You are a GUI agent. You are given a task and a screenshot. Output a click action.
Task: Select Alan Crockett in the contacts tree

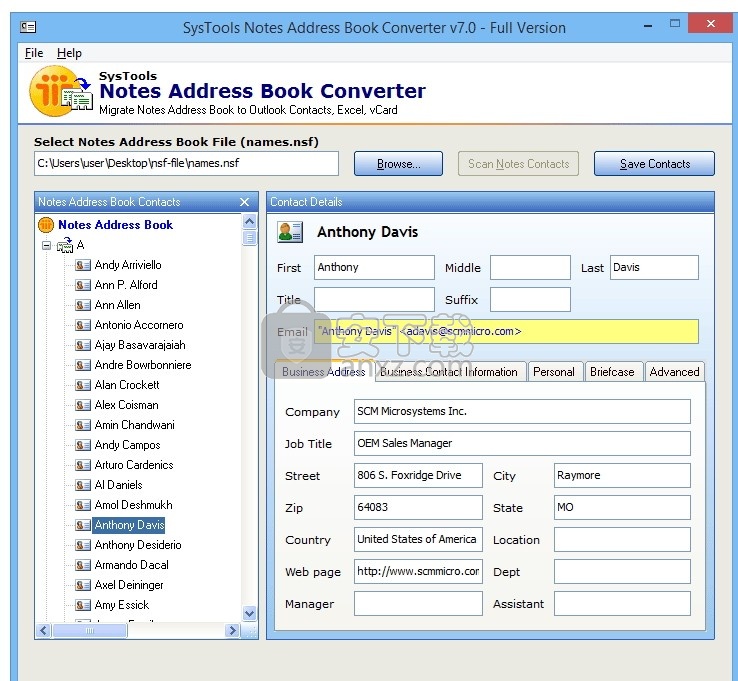(x=127, y=385)
